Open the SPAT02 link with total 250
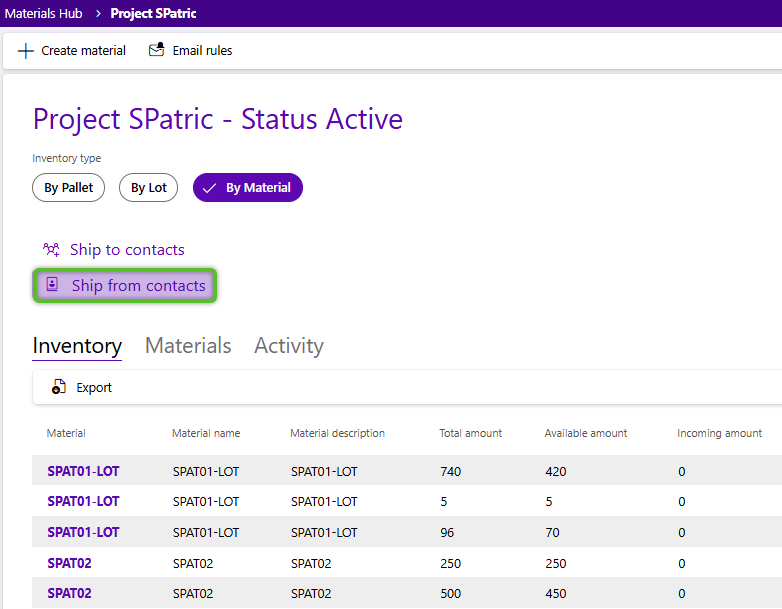The height and width of the screenshot is (609, 782). [x=69, y=563]
